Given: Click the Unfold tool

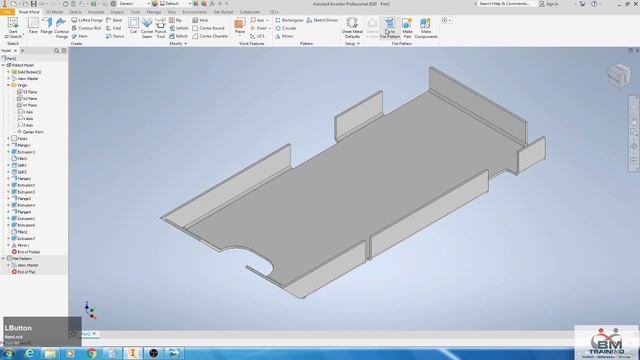Looking at the screenshot, I should [x=179, y=28].
